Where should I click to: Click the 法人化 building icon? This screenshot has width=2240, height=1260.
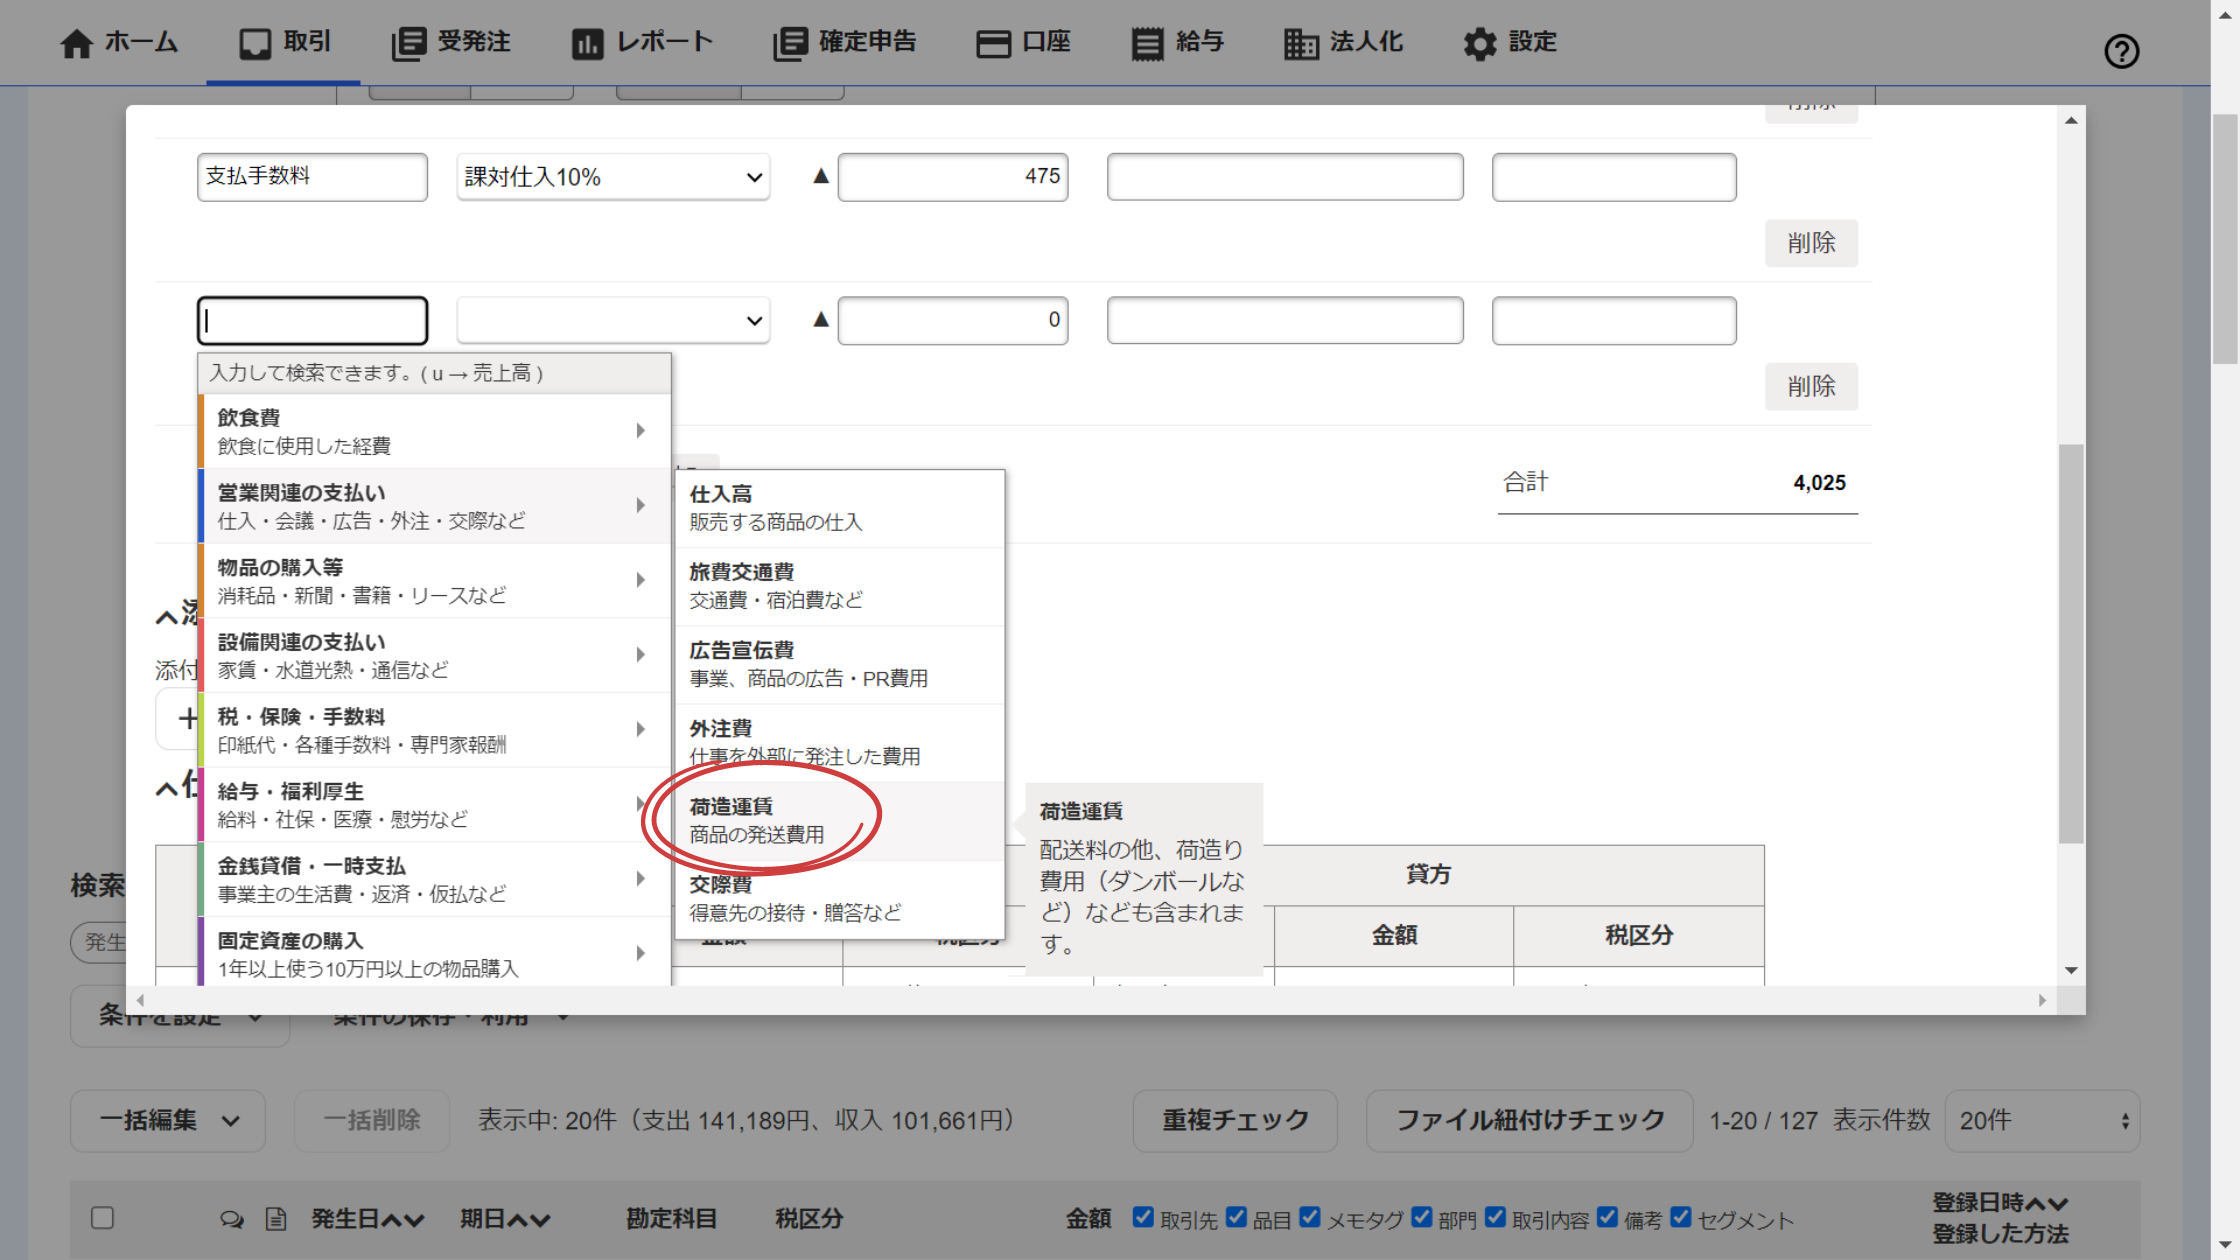pyautogui.click(x=1300, y=43)
